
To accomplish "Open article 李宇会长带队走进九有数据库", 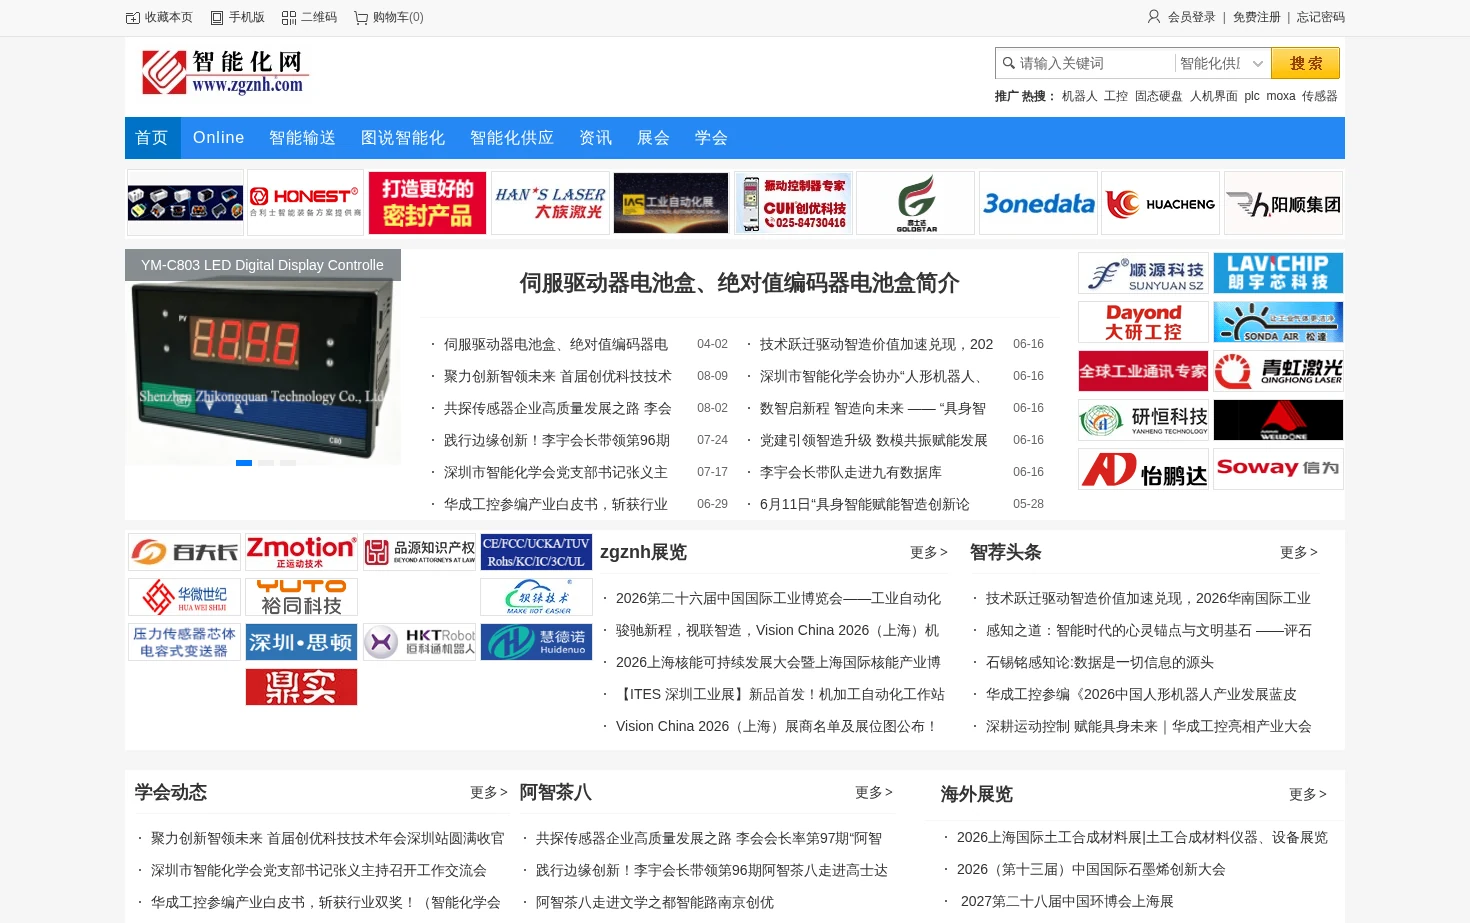I will pyautogui.click(x=850, y=472).
